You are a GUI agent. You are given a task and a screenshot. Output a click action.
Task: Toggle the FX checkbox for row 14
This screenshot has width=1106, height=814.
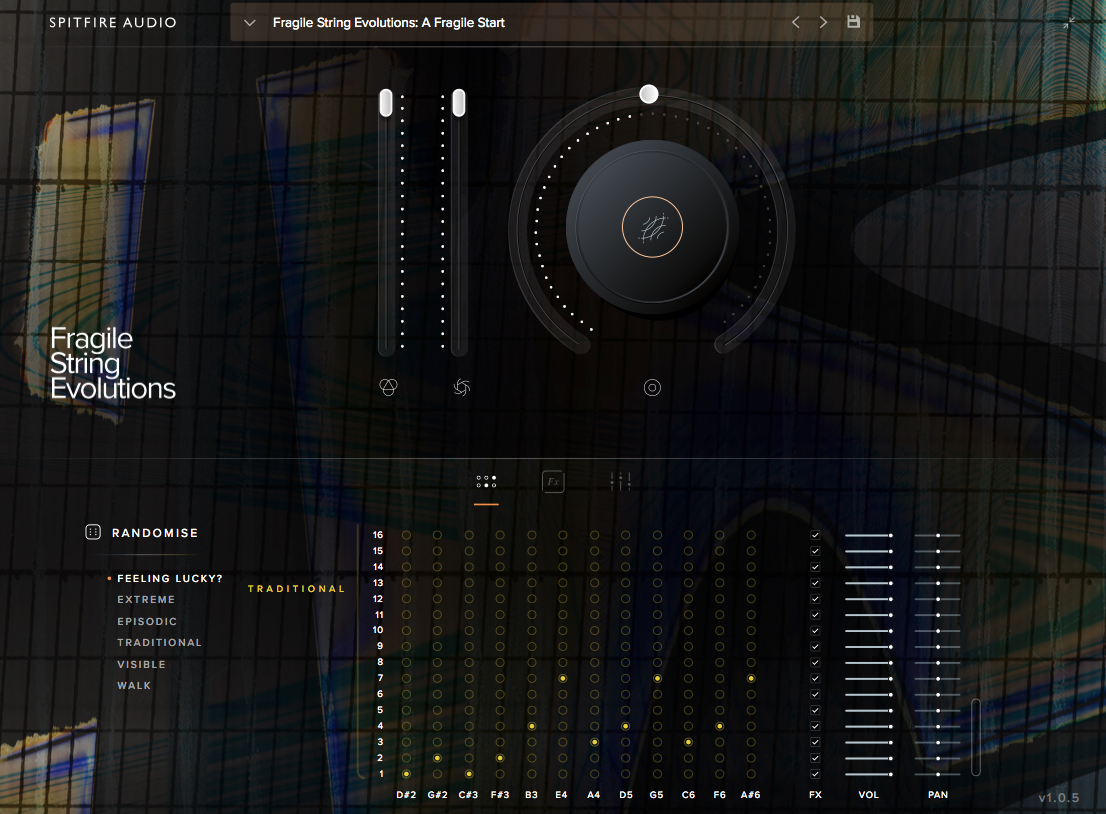(815, 567)
